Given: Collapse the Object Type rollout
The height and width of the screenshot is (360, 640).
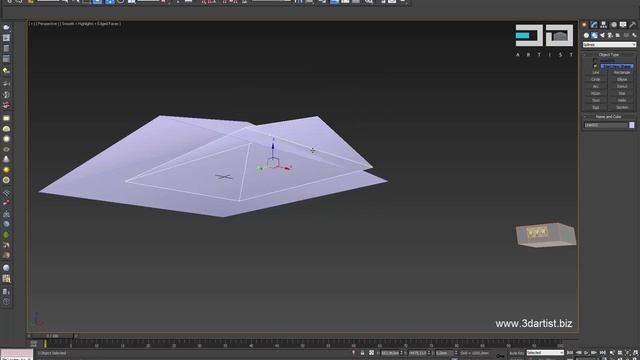Looking at the screenshot, I should [609, 54].
